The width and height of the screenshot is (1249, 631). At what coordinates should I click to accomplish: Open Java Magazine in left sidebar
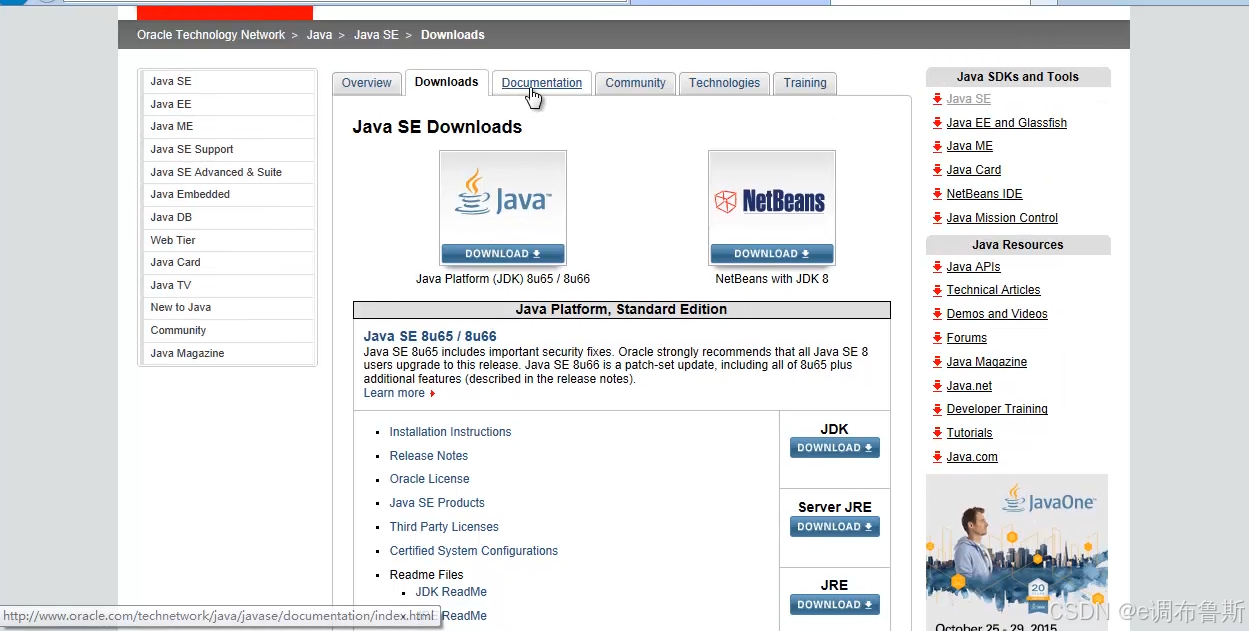click(229, 353)
